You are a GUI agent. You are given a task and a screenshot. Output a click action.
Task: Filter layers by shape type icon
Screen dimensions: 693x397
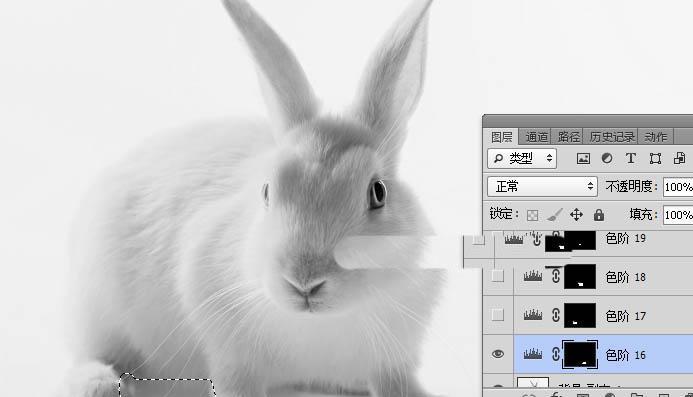coord(655,158)
